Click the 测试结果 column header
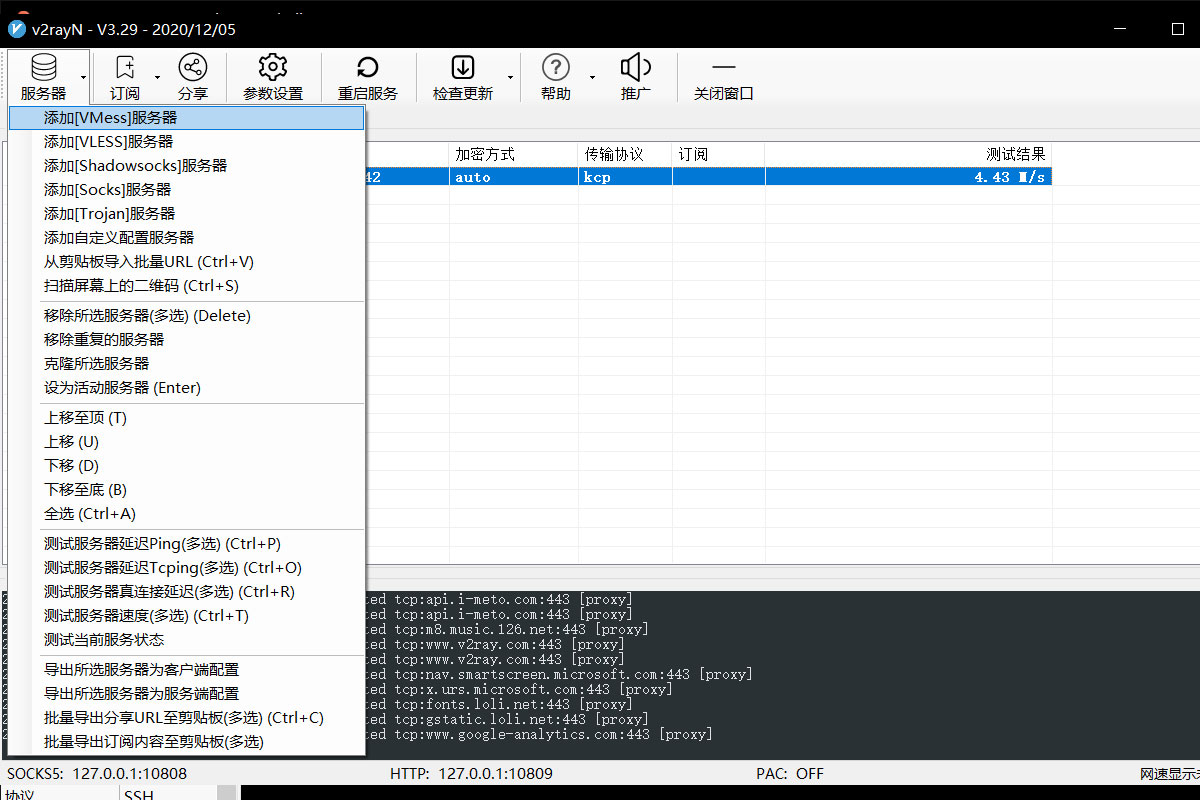This screenshot has width=1200, height=800. [908, 154]
